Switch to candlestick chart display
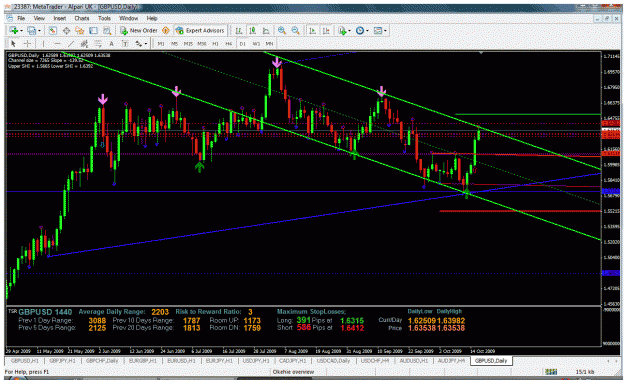 (252, 31)
